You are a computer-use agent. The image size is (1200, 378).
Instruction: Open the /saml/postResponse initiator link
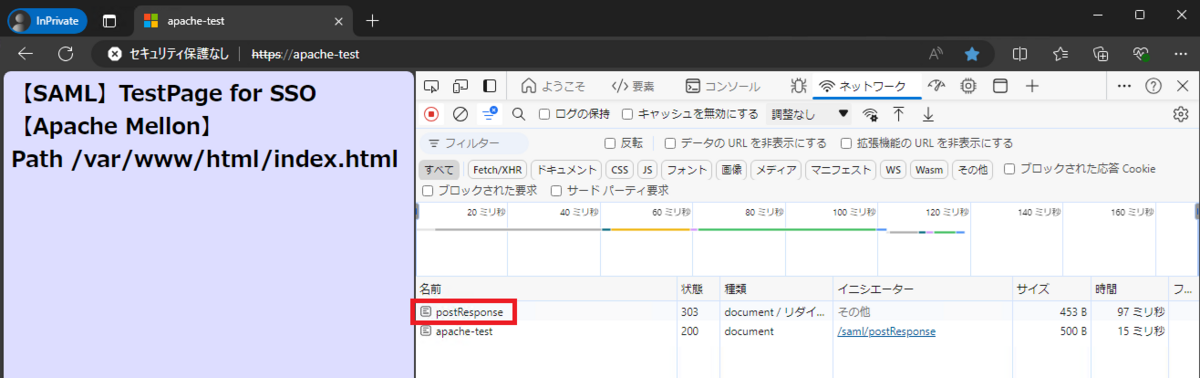886,331
